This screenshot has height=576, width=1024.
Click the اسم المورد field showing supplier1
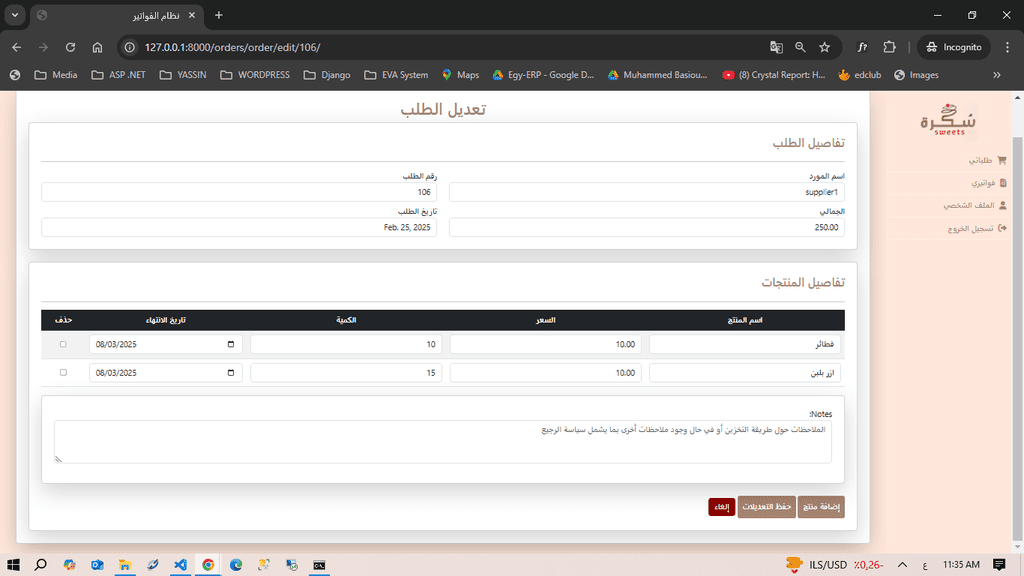click(647, 192)
